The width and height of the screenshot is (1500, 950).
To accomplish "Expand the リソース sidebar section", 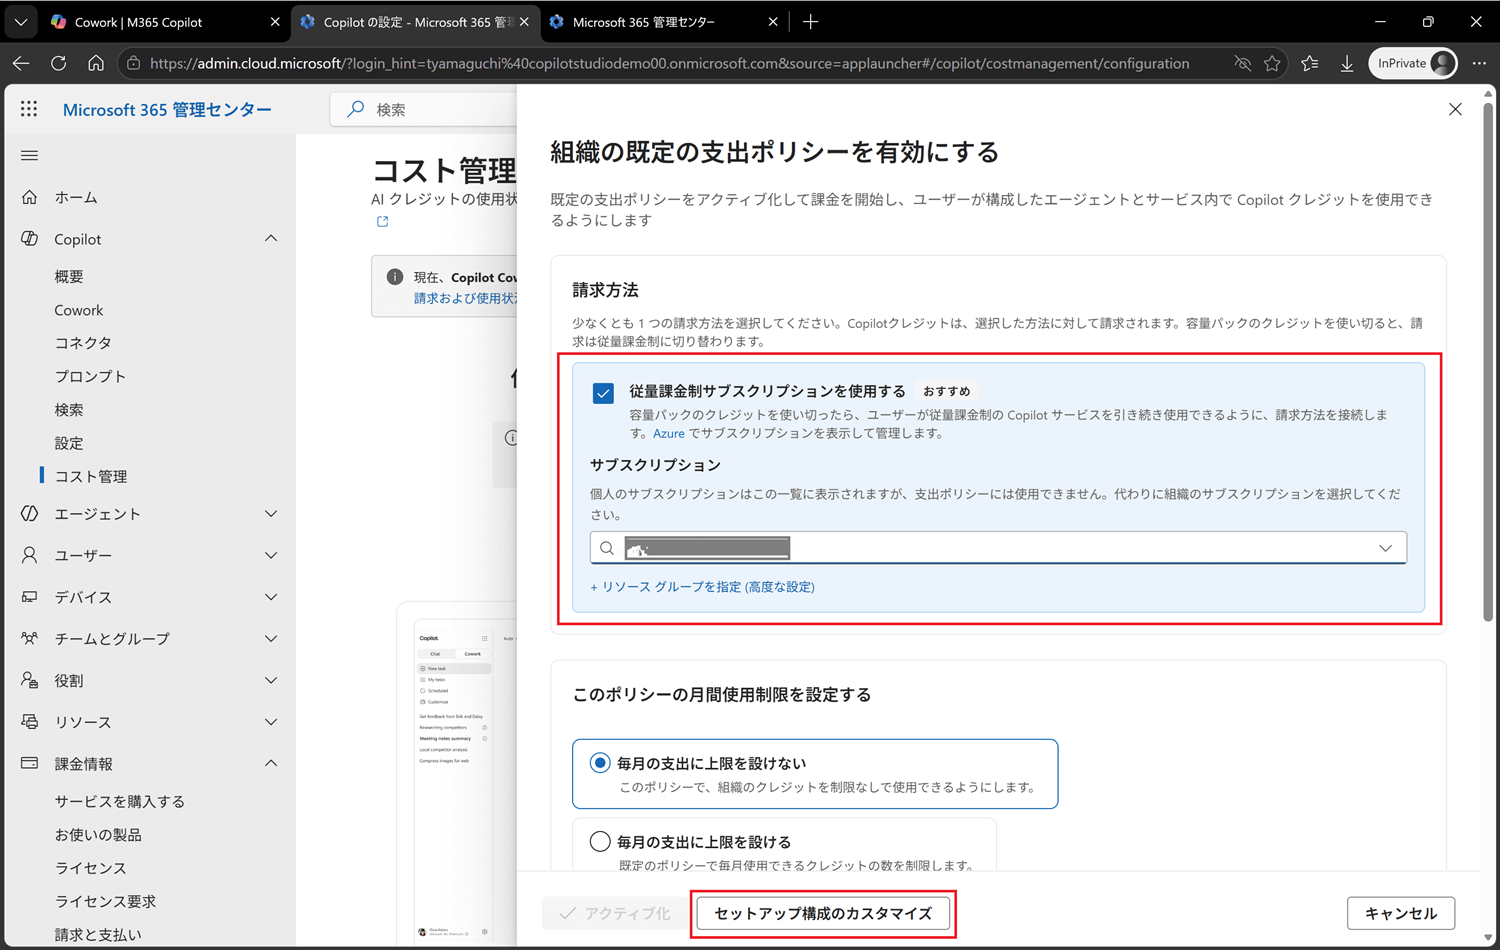I will pos(271,722).
